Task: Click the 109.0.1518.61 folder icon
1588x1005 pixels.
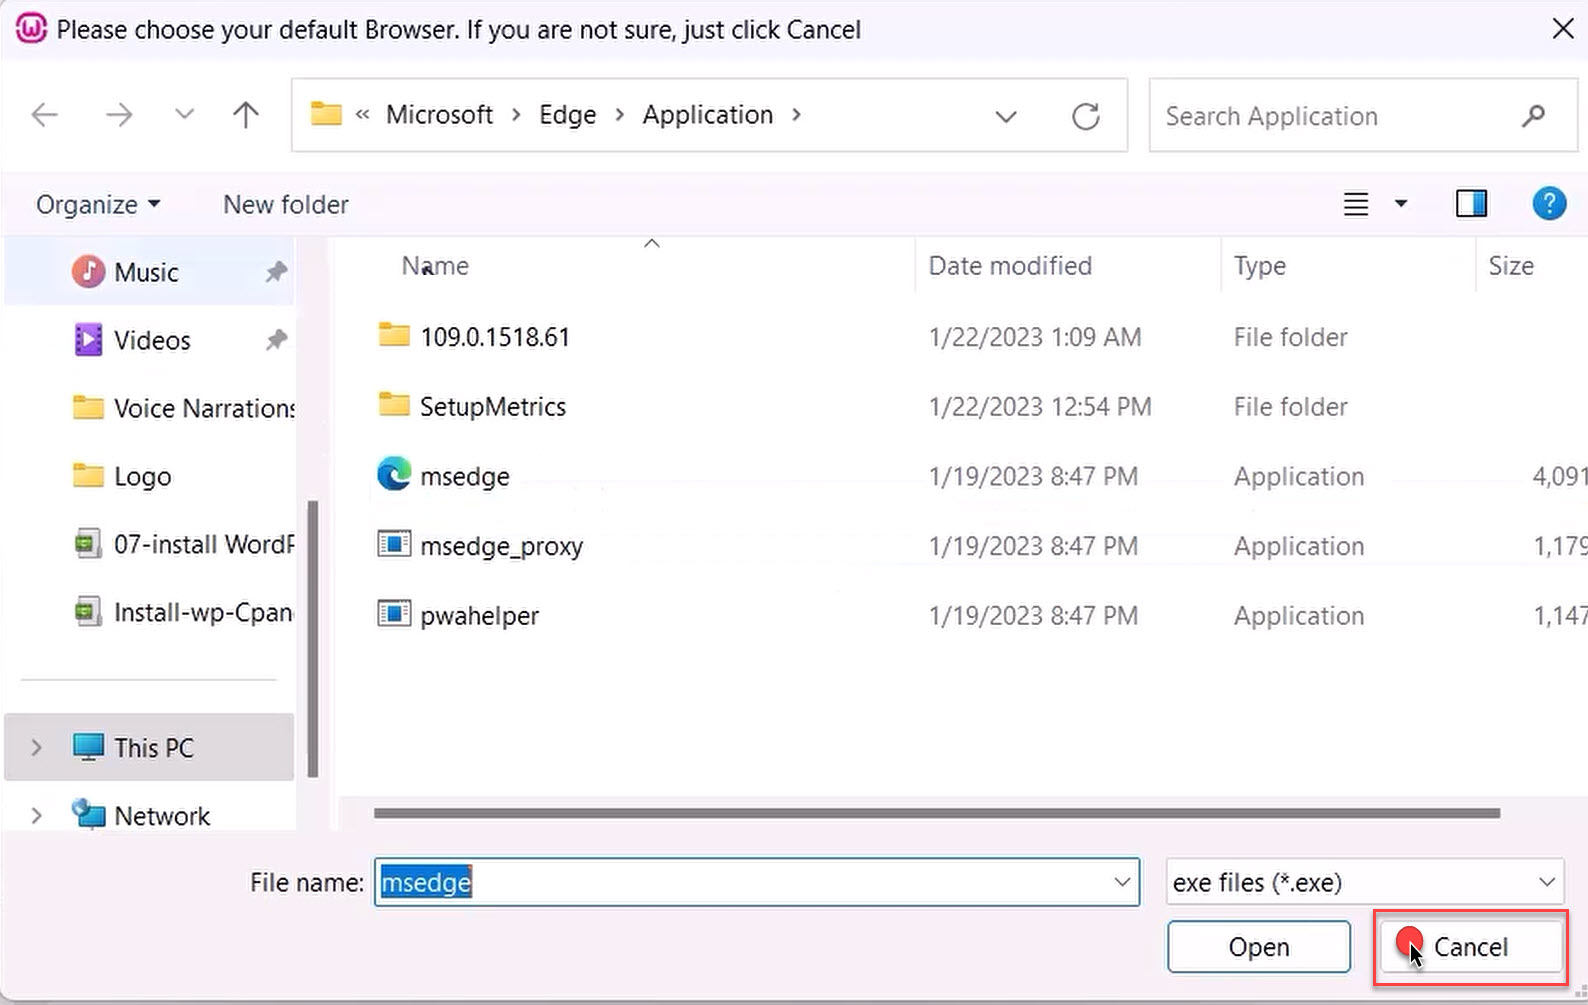Action: click(394, 334)
